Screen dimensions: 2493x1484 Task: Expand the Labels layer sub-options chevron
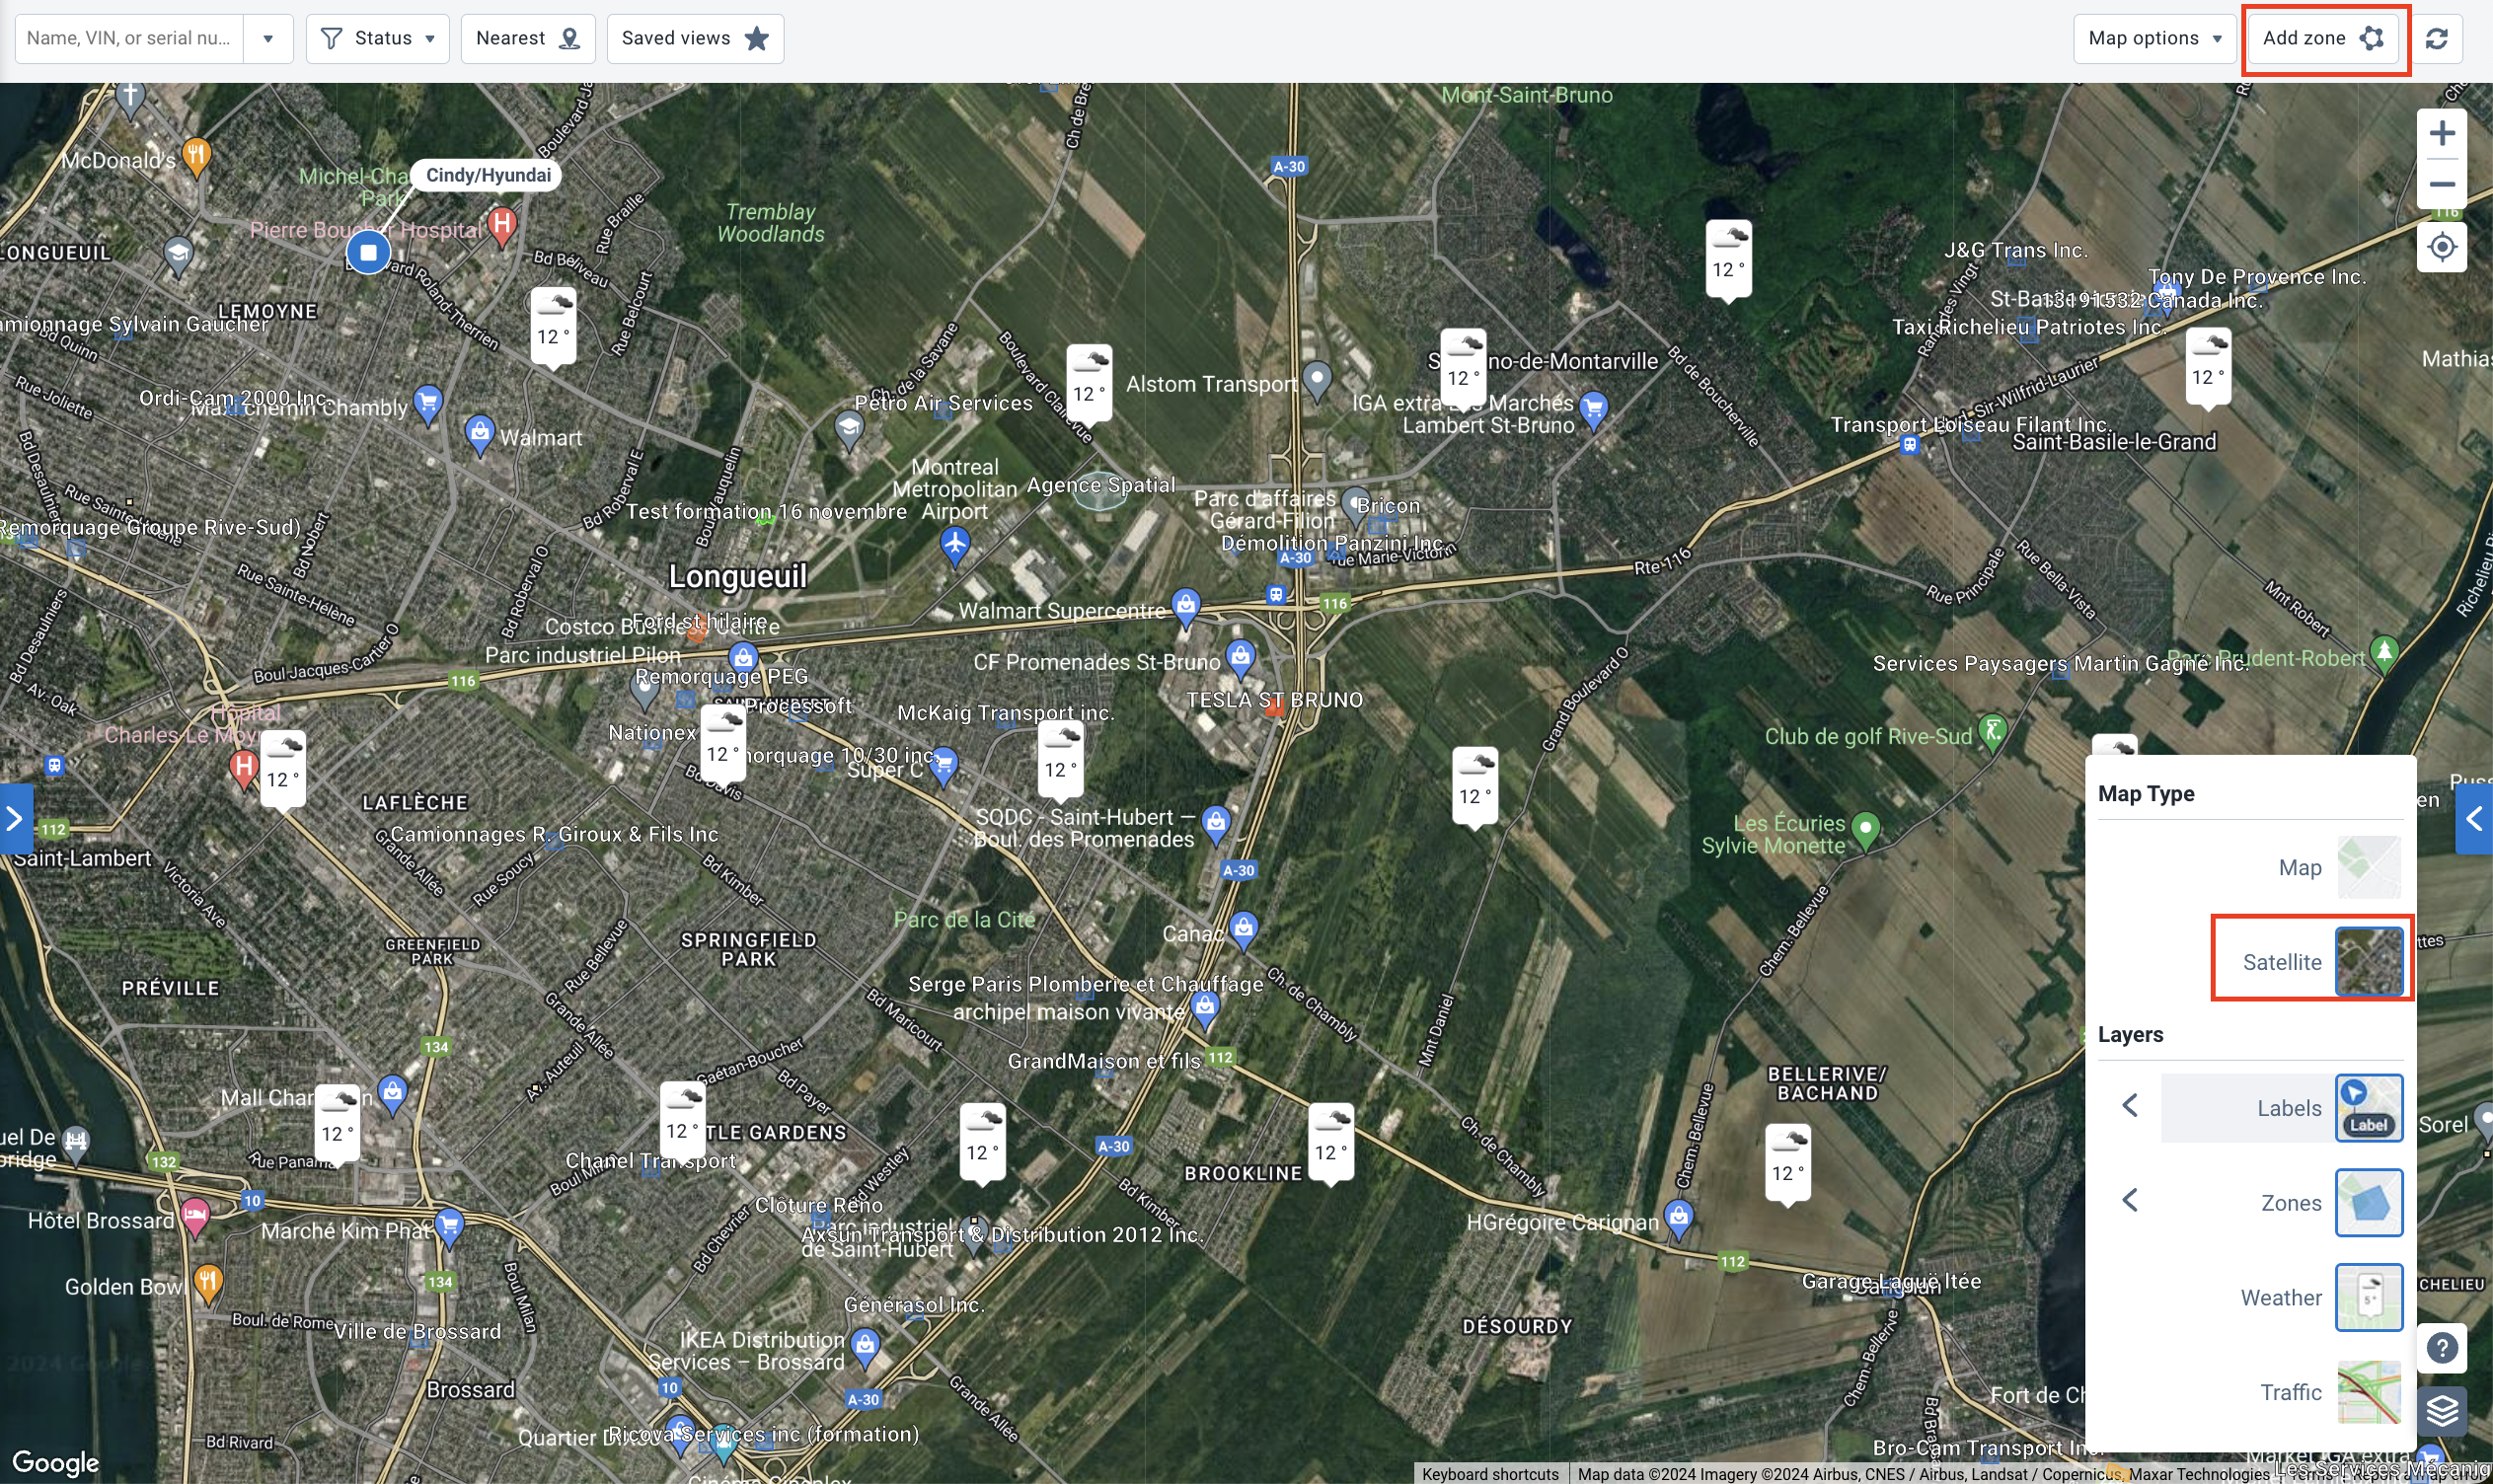coord(2130,1106)
